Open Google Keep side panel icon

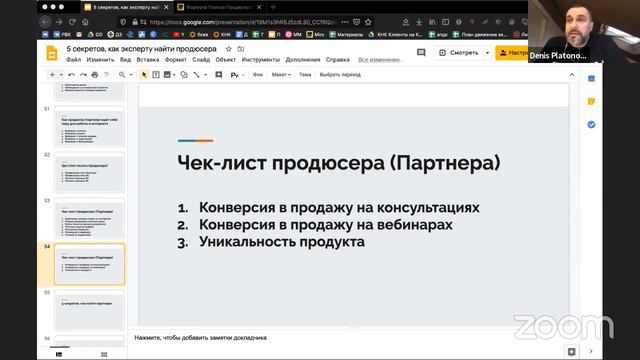pyautogui.click(x=591, y=101)
